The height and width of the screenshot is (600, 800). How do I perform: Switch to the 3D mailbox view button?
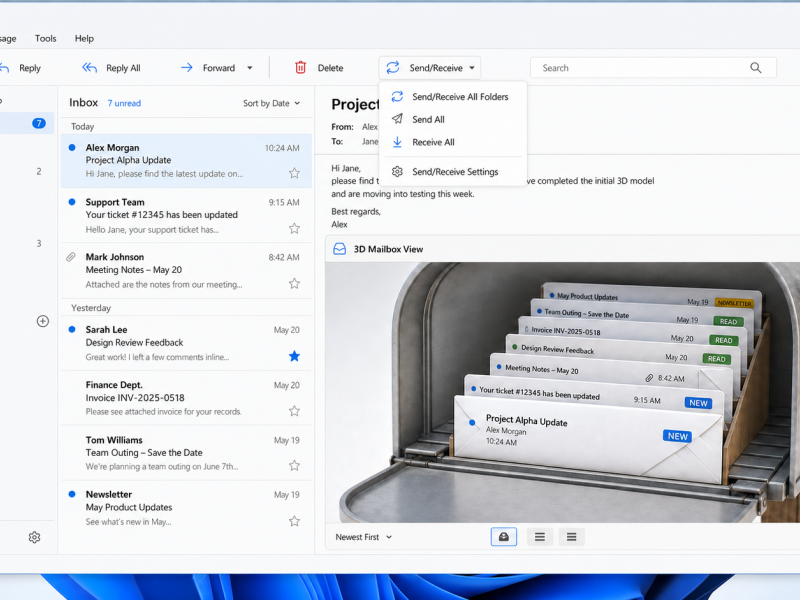[504, 537]
